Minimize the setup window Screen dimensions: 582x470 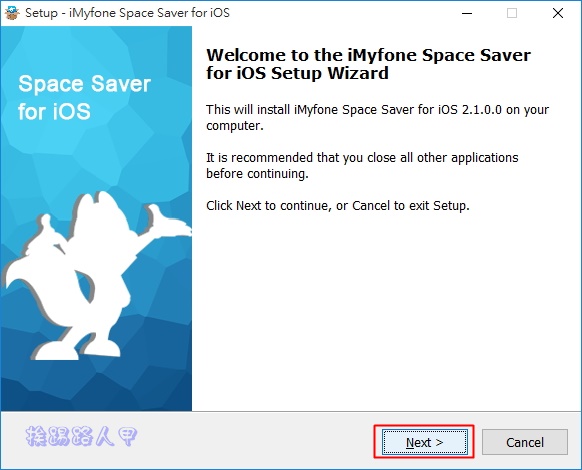click(467, 13)
